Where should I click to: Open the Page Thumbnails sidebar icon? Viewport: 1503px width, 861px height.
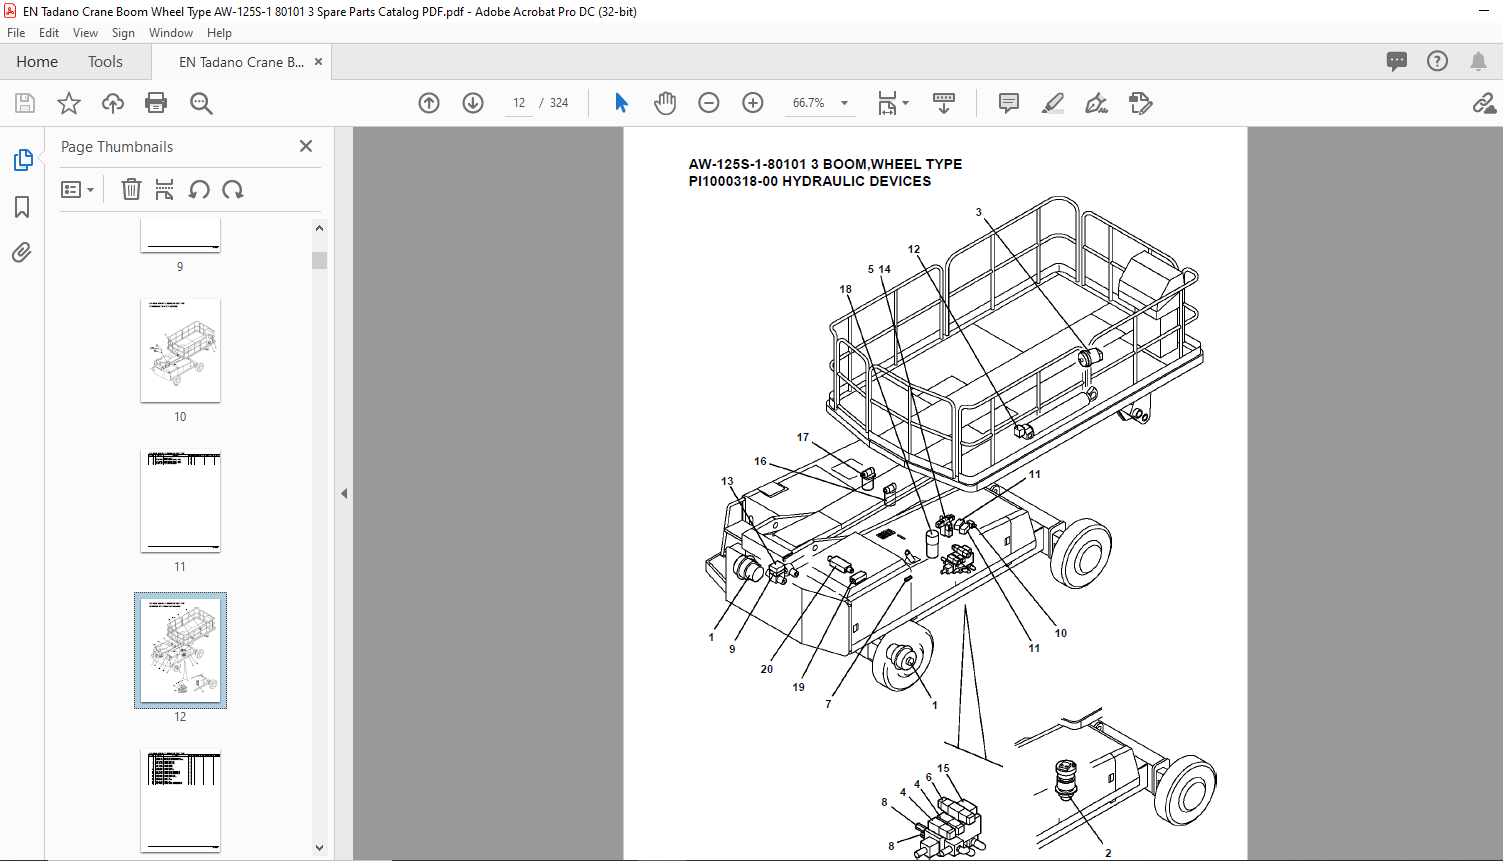point(22,160)
